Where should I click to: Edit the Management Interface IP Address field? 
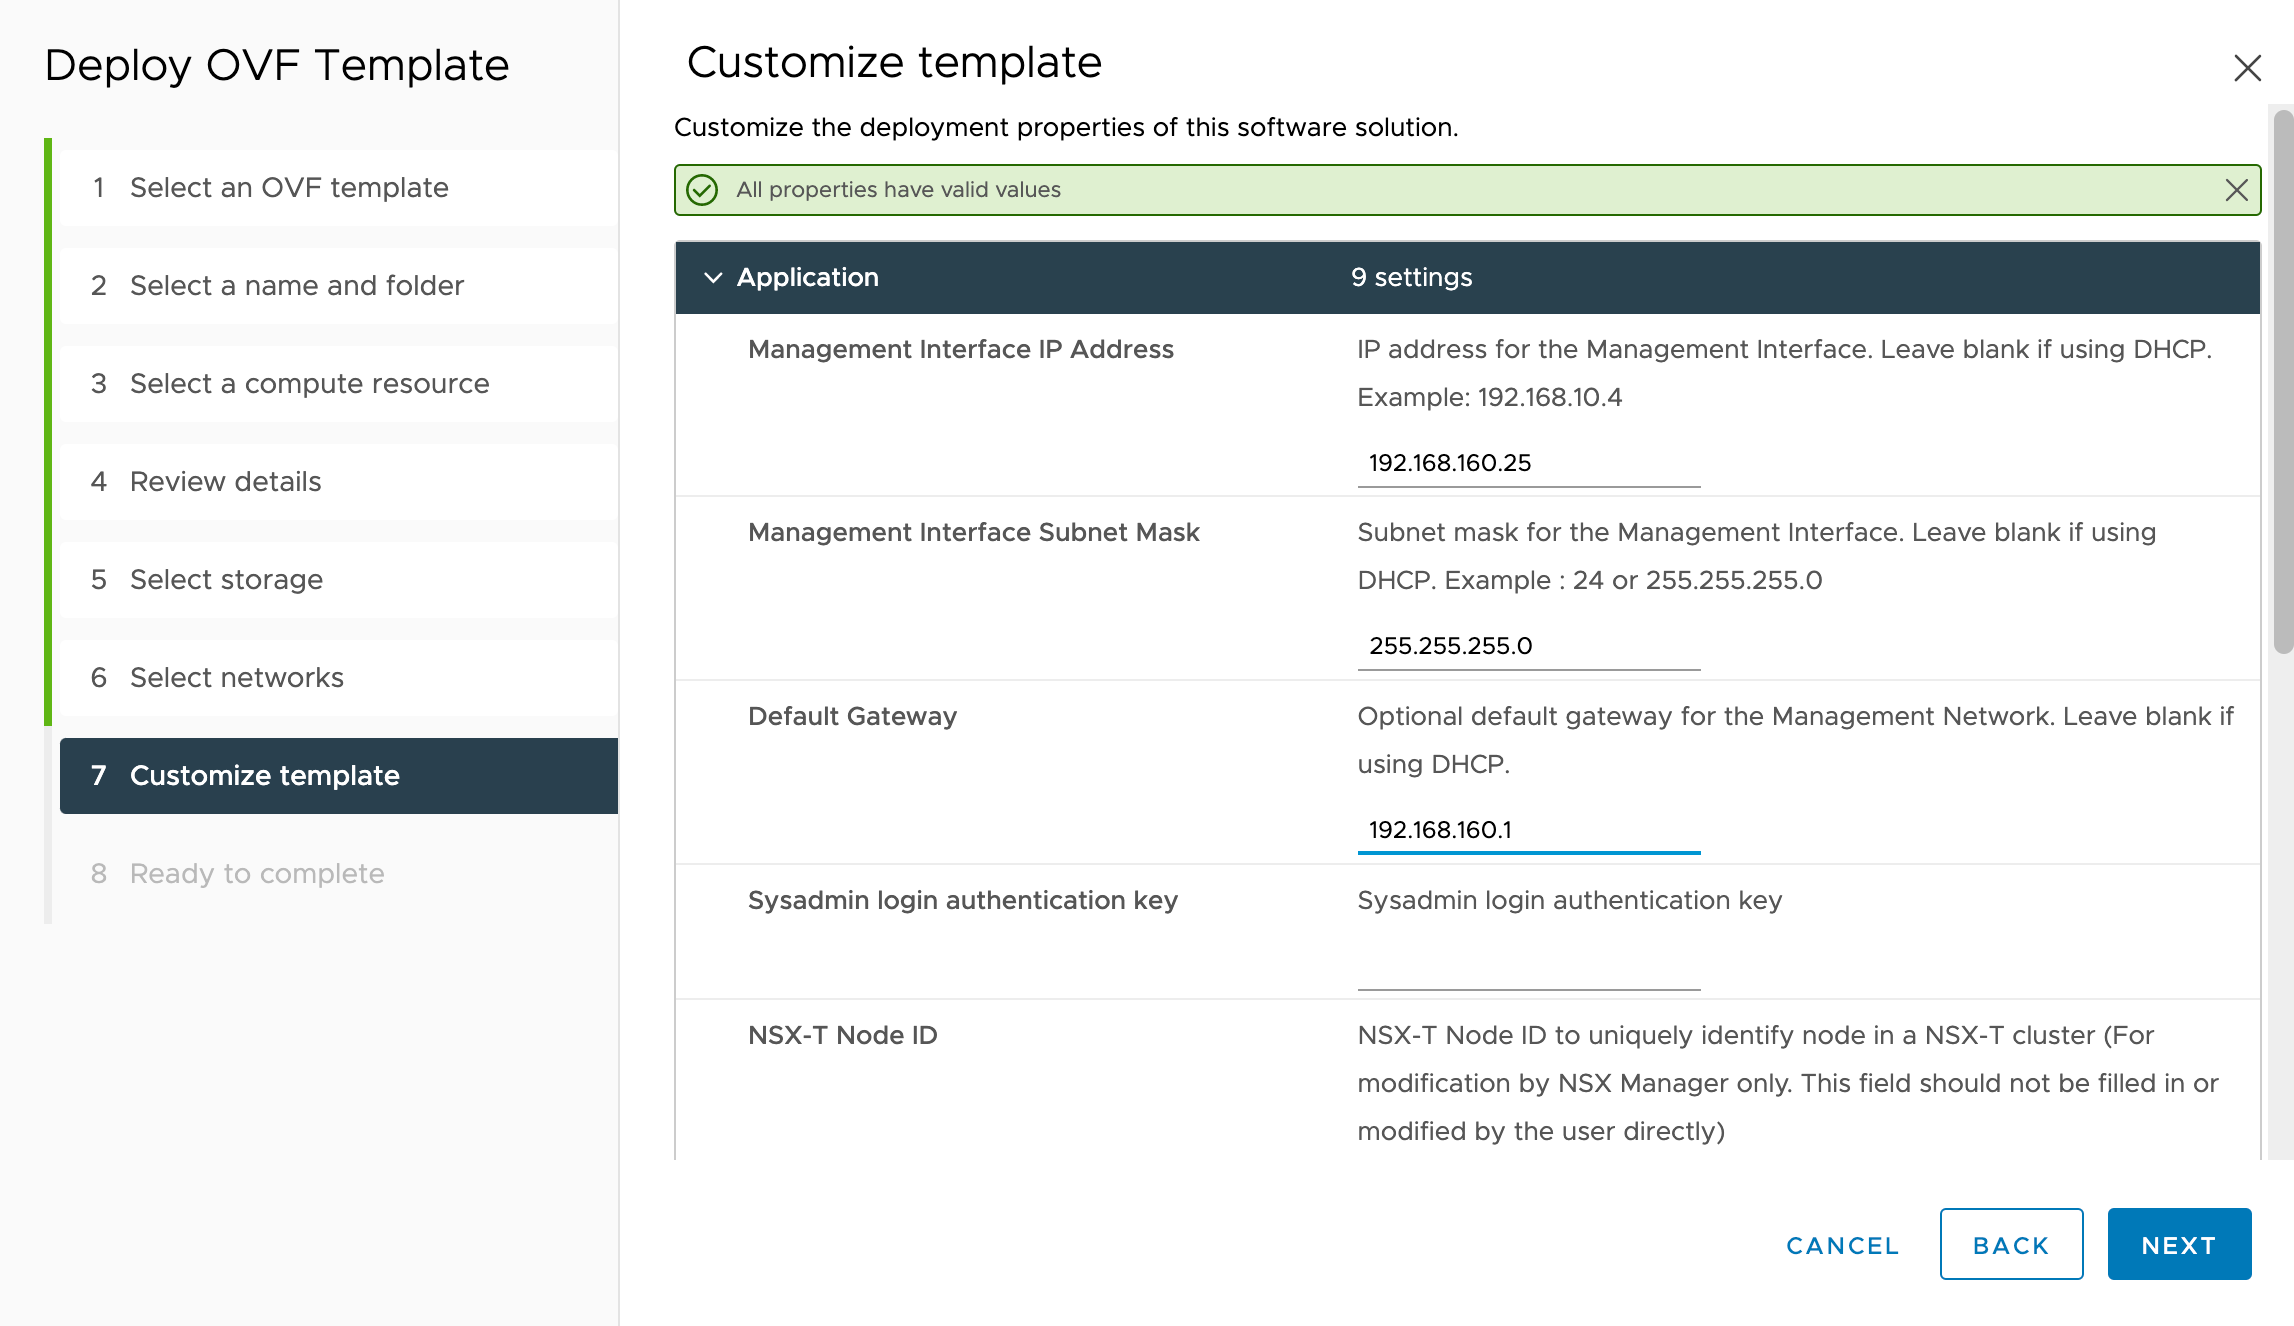[1527, 463]
